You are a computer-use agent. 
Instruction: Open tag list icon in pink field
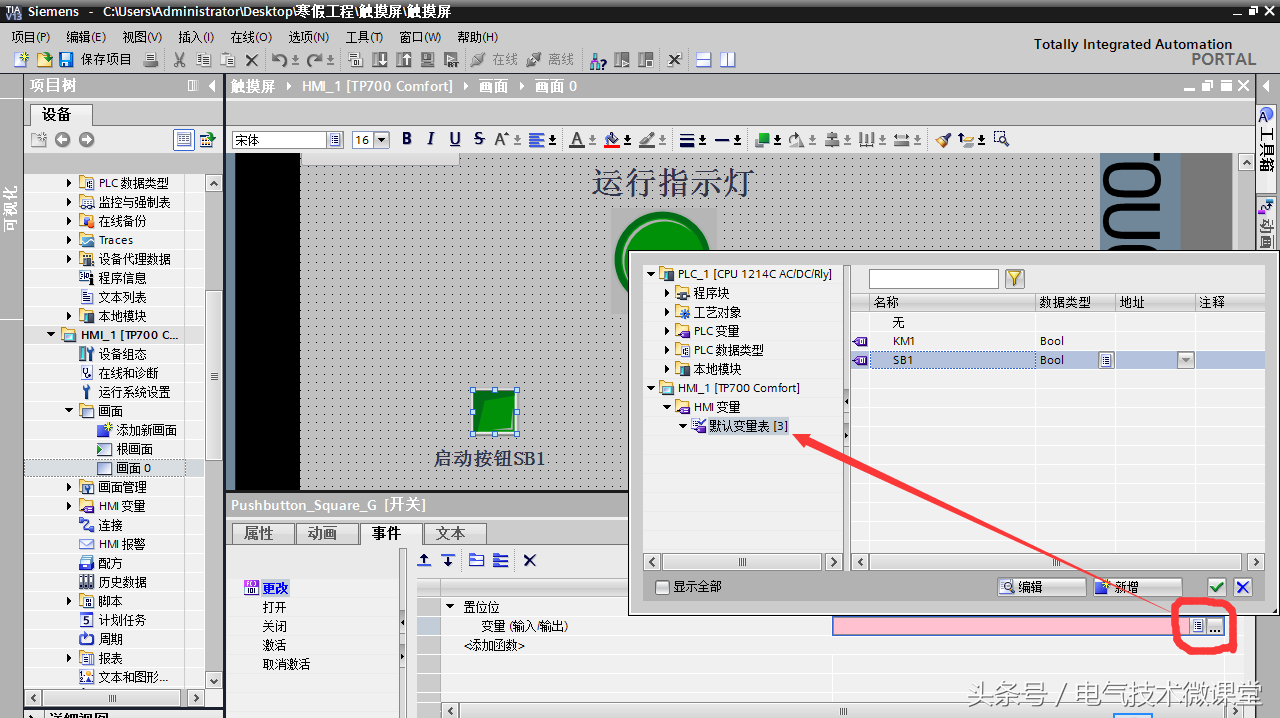click(x=1197, y=626)
